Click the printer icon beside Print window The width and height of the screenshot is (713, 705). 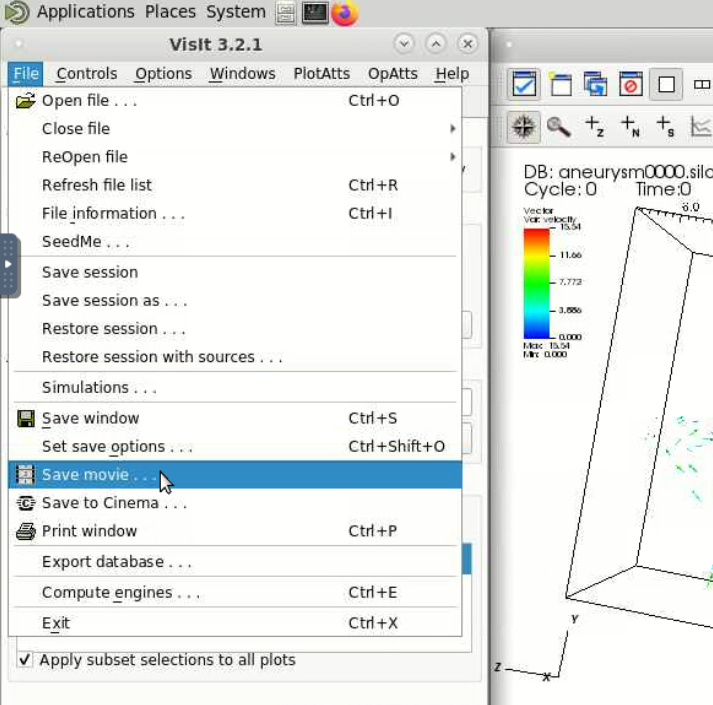(x=25, y=531)
